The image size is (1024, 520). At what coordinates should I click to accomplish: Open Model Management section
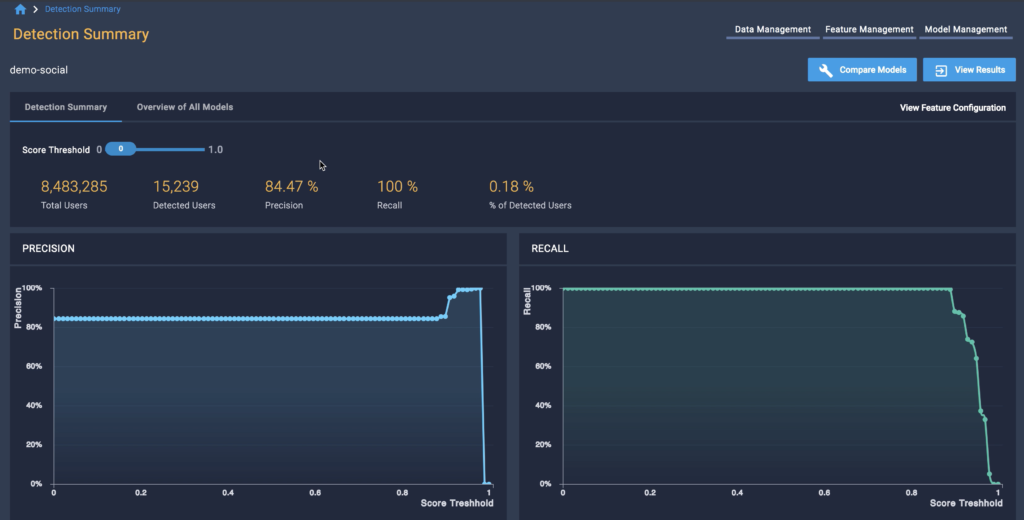point(966,29)
